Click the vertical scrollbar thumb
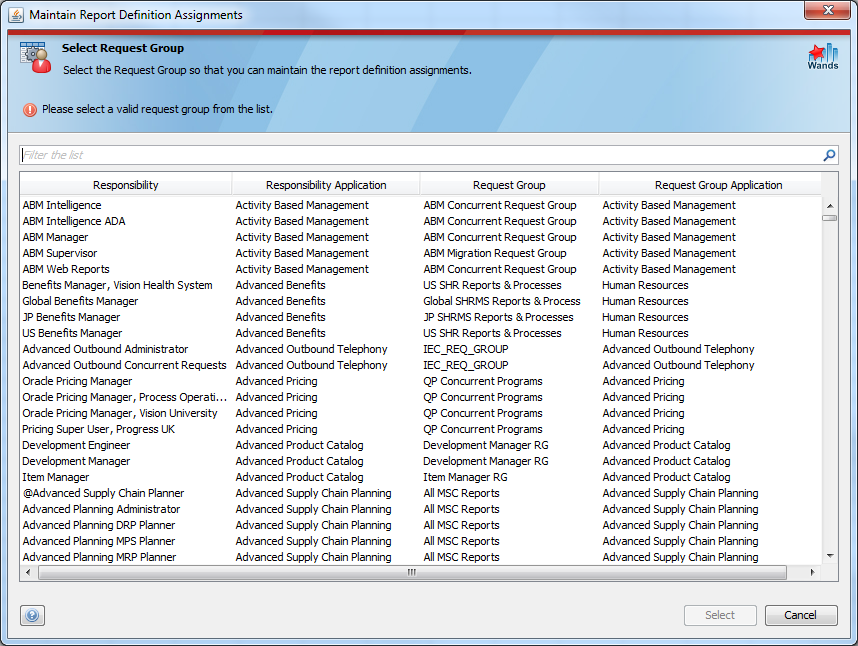The image size is (858, 646). tap(830, 218)
